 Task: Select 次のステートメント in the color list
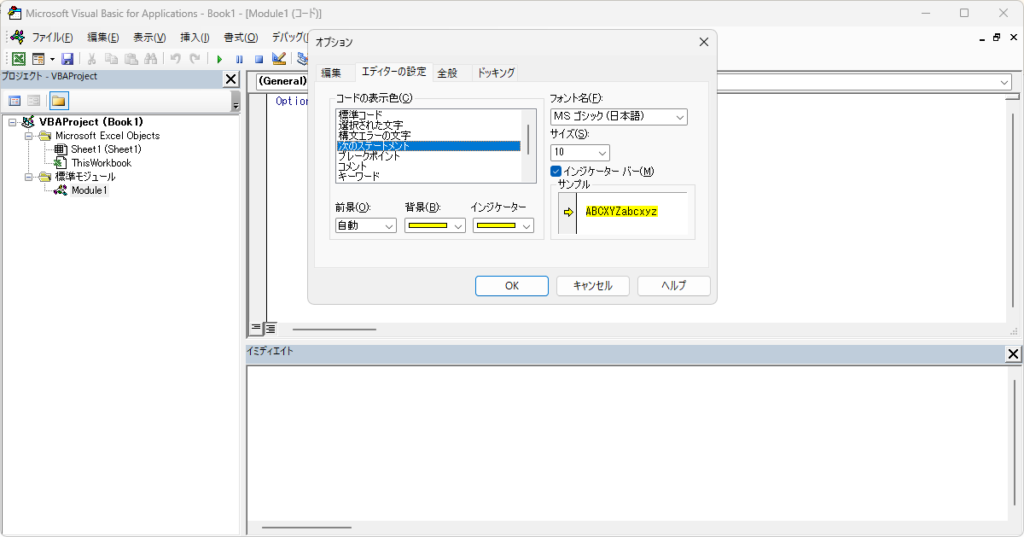pyautogui.click(x=428, y=146)
